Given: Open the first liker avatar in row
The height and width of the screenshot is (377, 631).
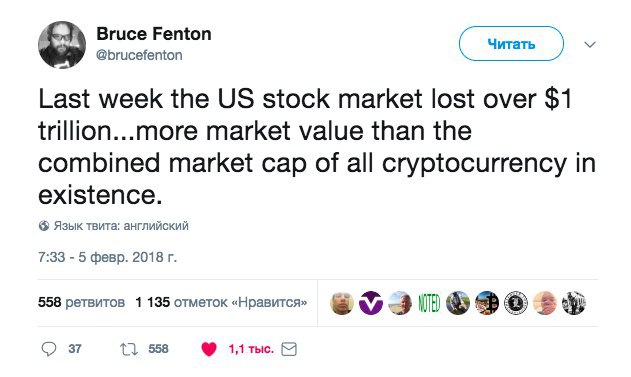Looking at the screenshot, I should (342, 303).
